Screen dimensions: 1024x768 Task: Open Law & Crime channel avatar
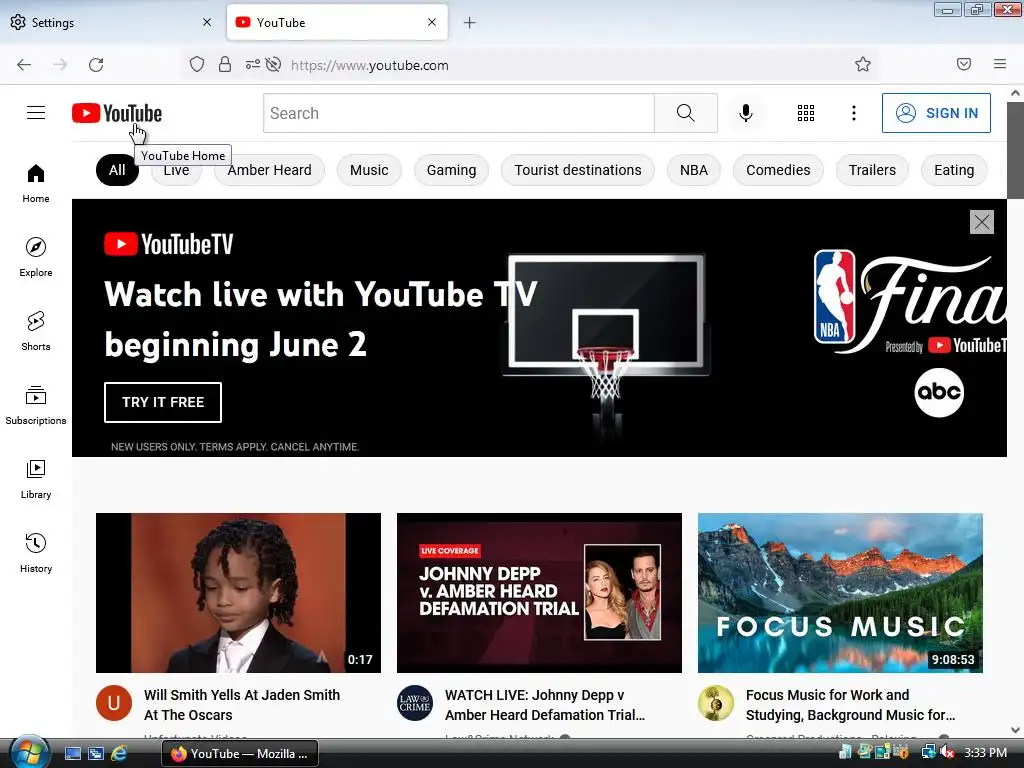point(415,703)
